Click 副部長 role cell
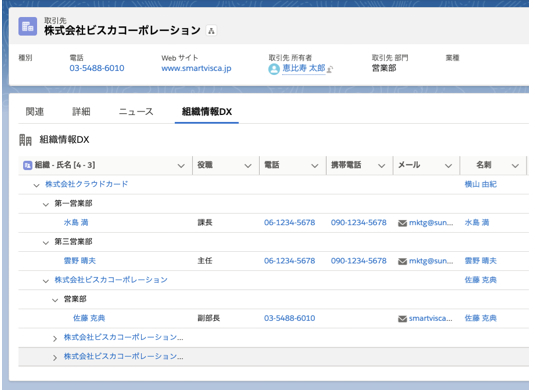 point(209,318)
